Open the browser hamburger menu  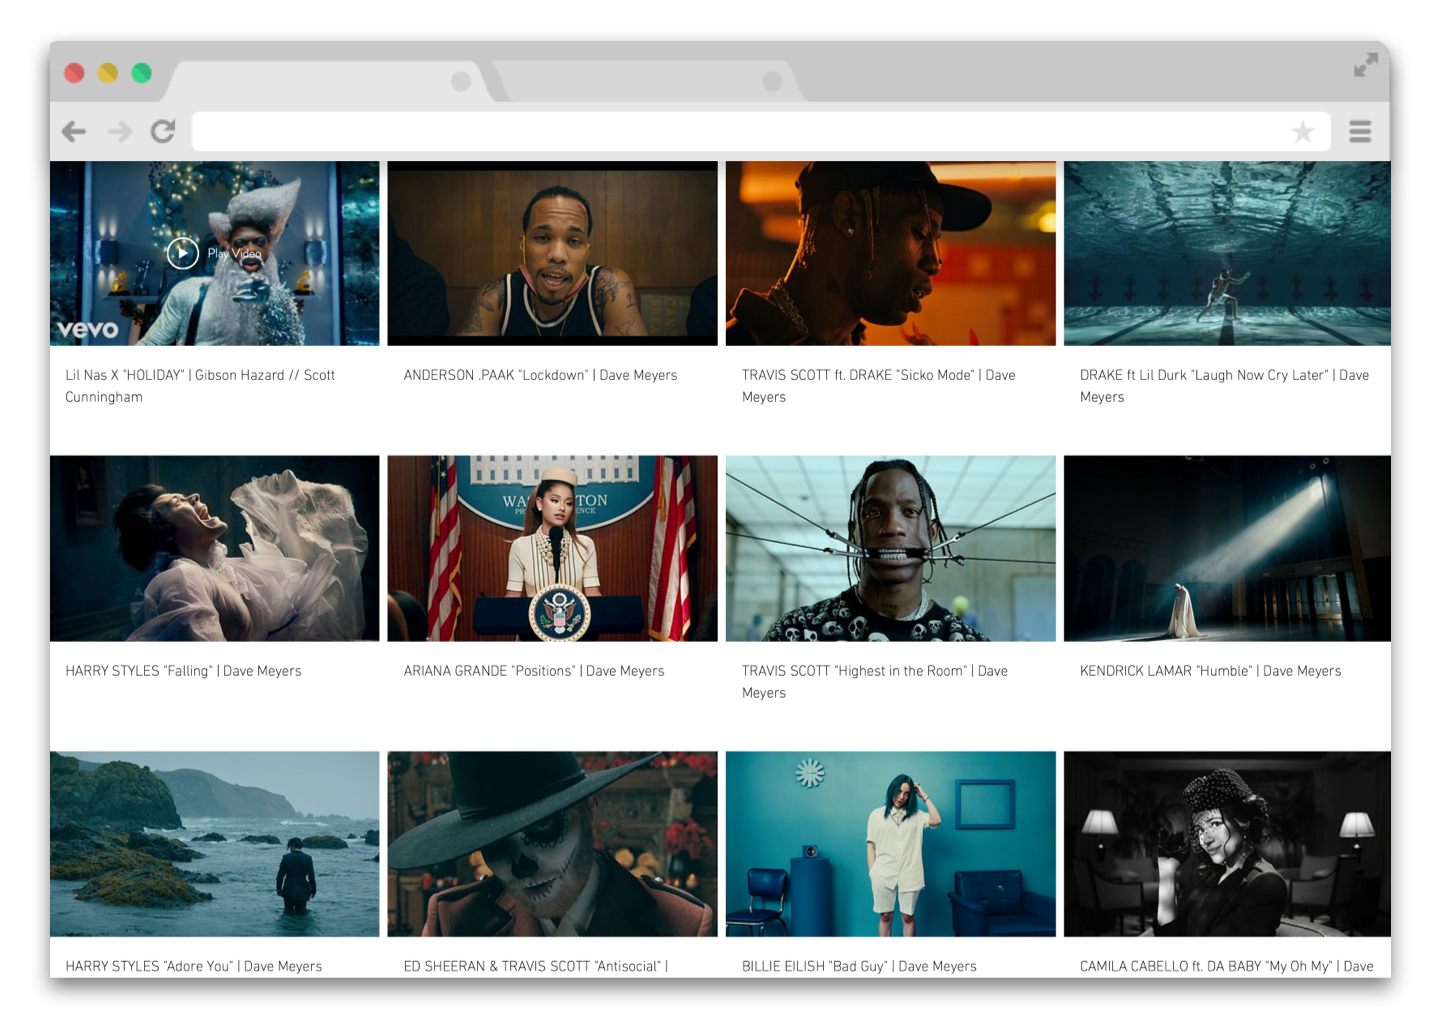click(x=1360, y=132)
